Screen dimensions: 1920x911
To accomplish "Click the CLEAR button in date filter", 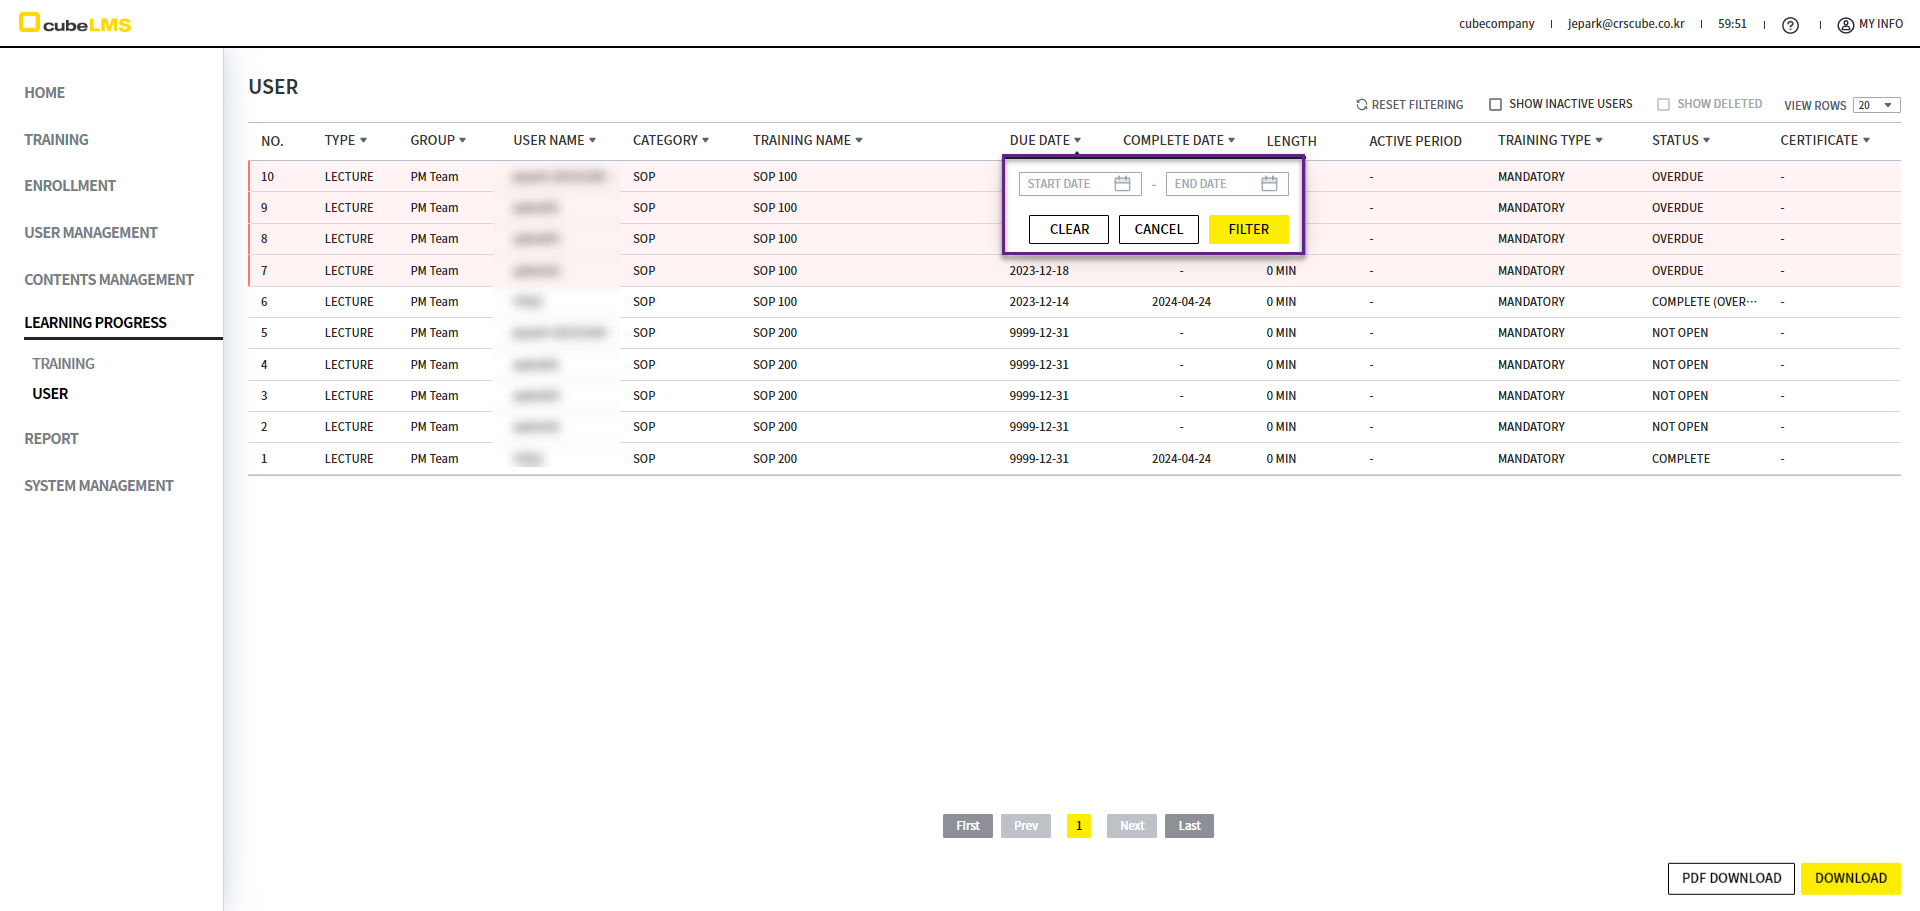I will 1068,229.
